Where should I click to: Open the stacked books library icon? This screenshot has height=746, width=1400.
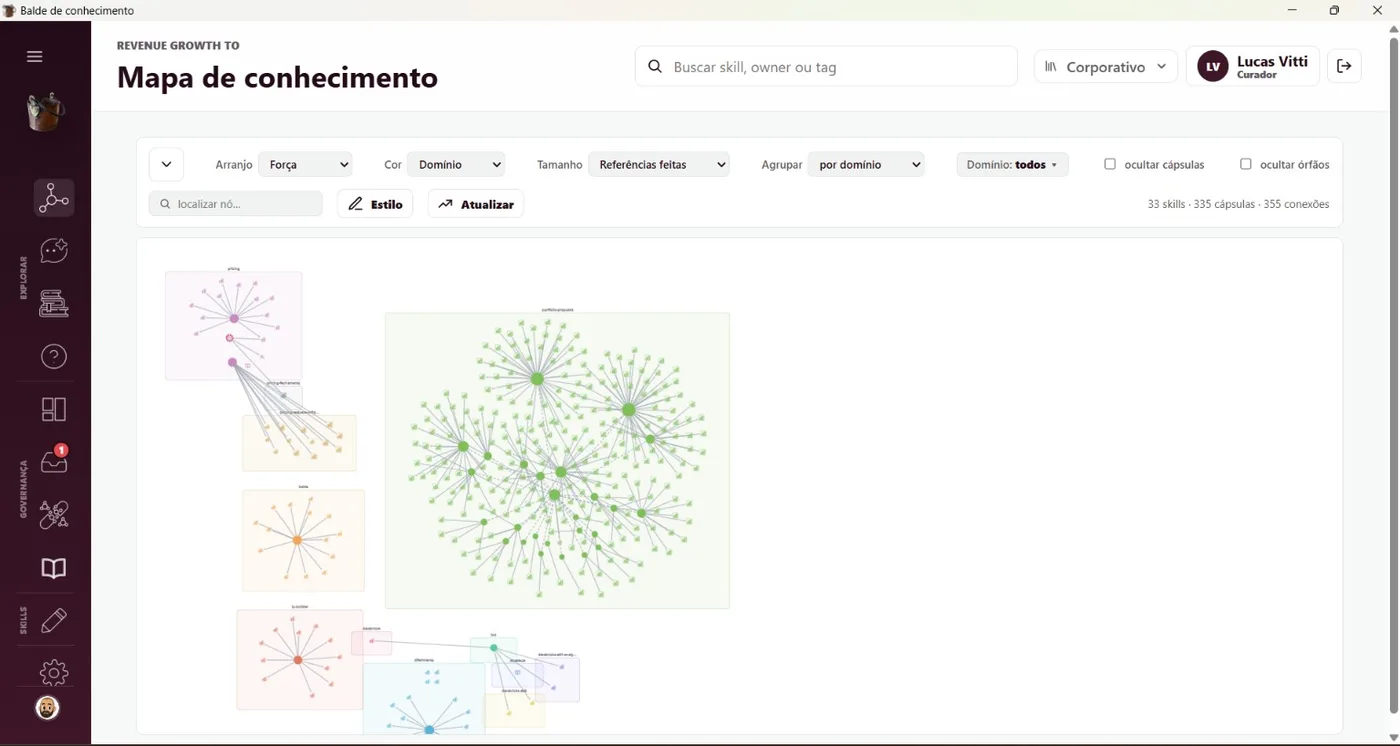click(x=54, y=303)
